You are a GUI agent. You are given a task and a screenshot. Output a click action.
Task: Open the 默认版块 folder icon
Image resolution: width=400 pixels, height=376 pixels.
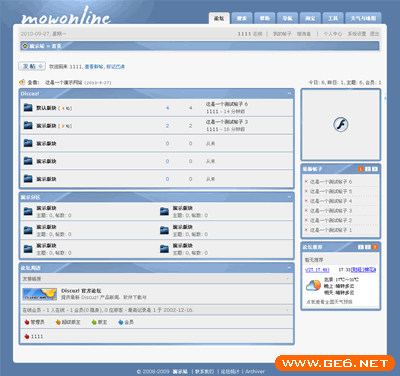coord(28,107)
